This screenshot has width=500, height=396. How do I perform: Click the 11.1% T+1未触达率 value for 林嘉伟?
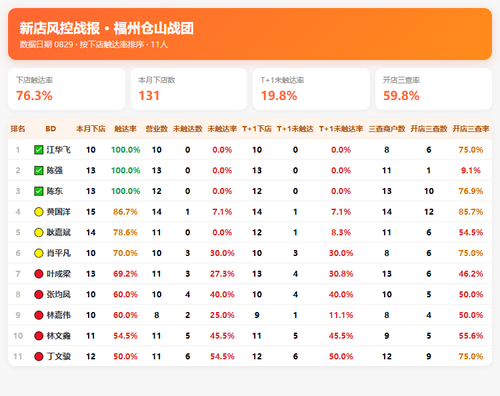coord(341,315)
